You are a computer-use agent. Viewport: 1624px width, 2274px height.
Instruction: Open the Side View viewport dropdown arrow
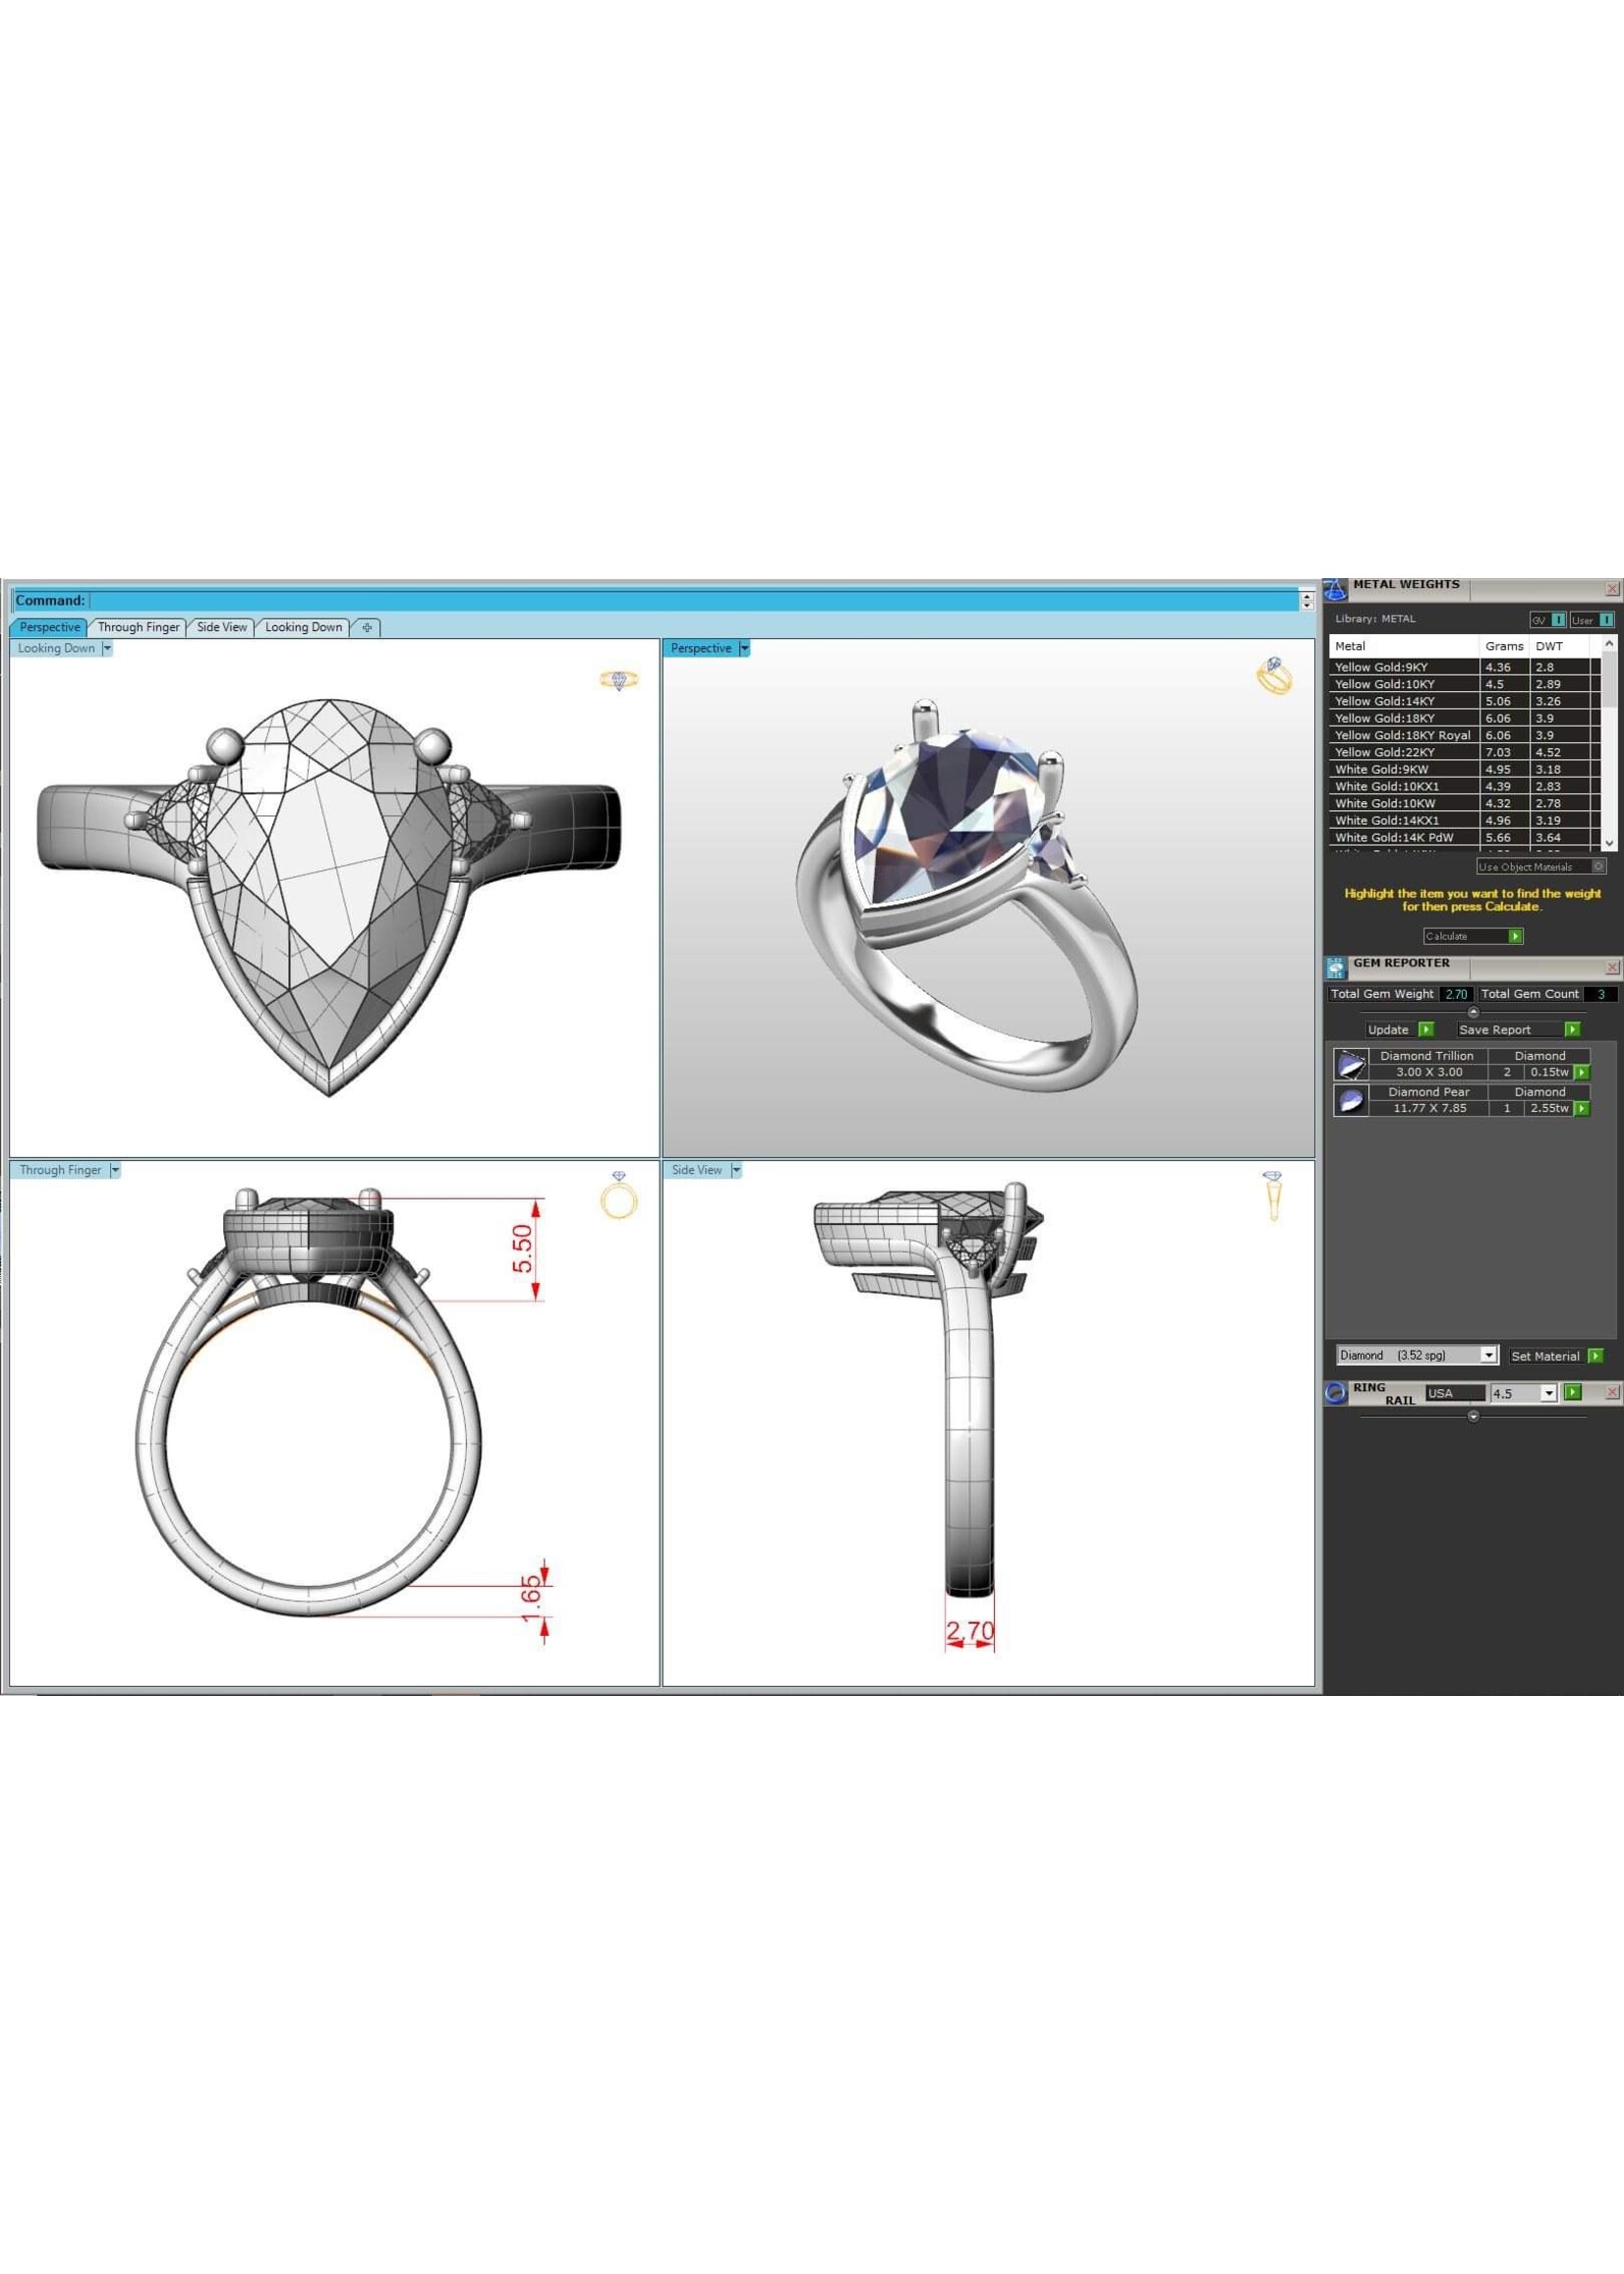[x=736, y=1170]
